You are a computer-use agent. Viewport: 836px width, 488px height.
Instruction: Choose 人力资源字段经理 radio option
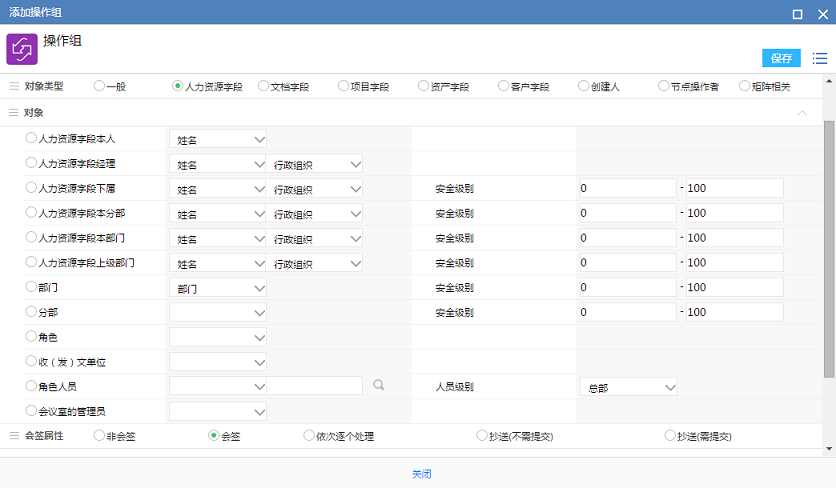point(31,163)
